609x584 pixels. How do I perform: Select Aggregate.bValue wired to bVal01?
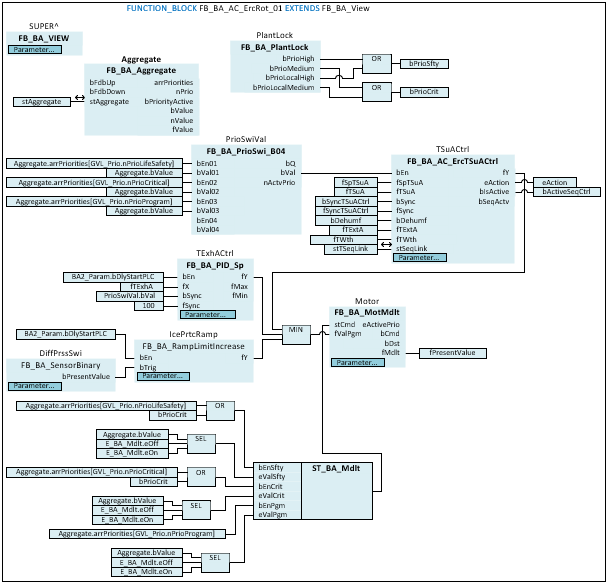click(144, 173)
